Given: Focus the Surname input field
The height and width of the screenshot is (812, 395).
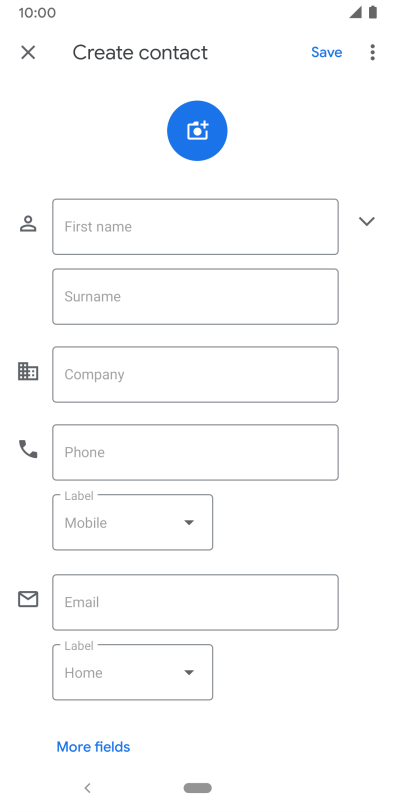Looking at the screenshot, I should [196, 297].
